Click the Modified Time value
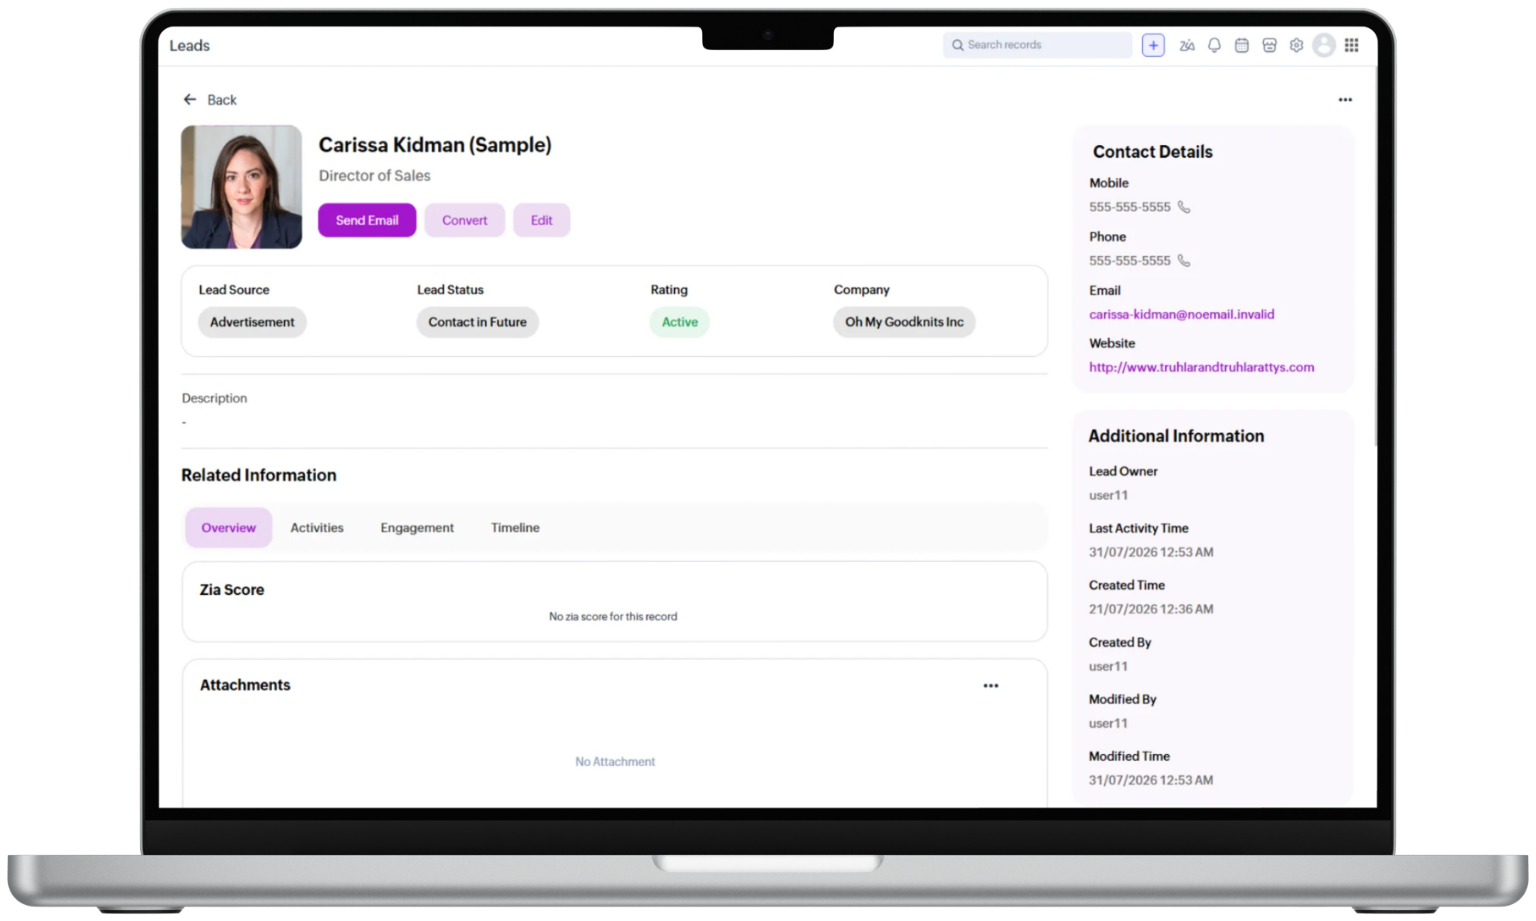This screenshot has width=1536, height=921. [1151, 780]
